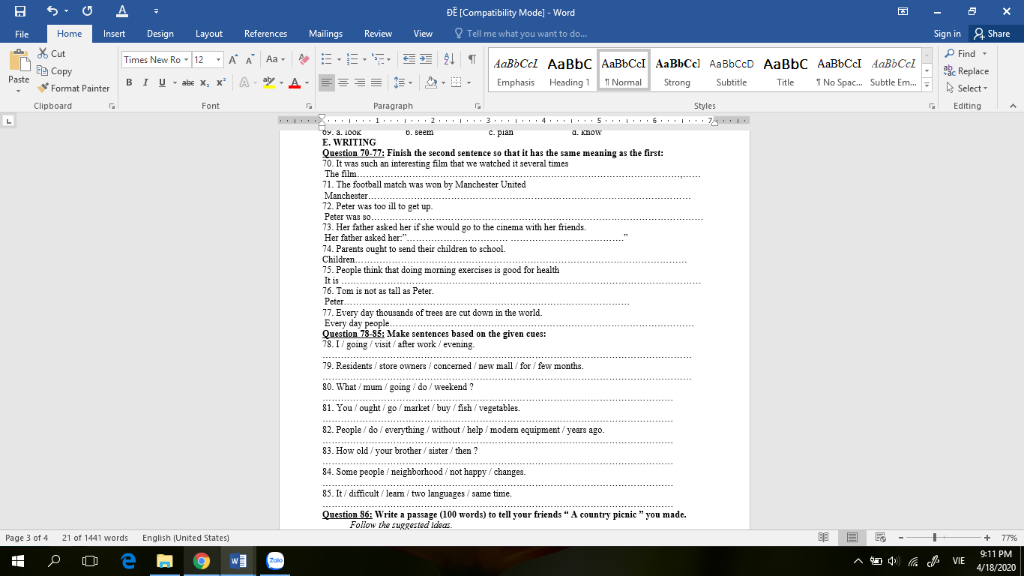This screenshot has width=1024, height=576.
Task: Toggle underline formatting
Action: tap(162, 82)
